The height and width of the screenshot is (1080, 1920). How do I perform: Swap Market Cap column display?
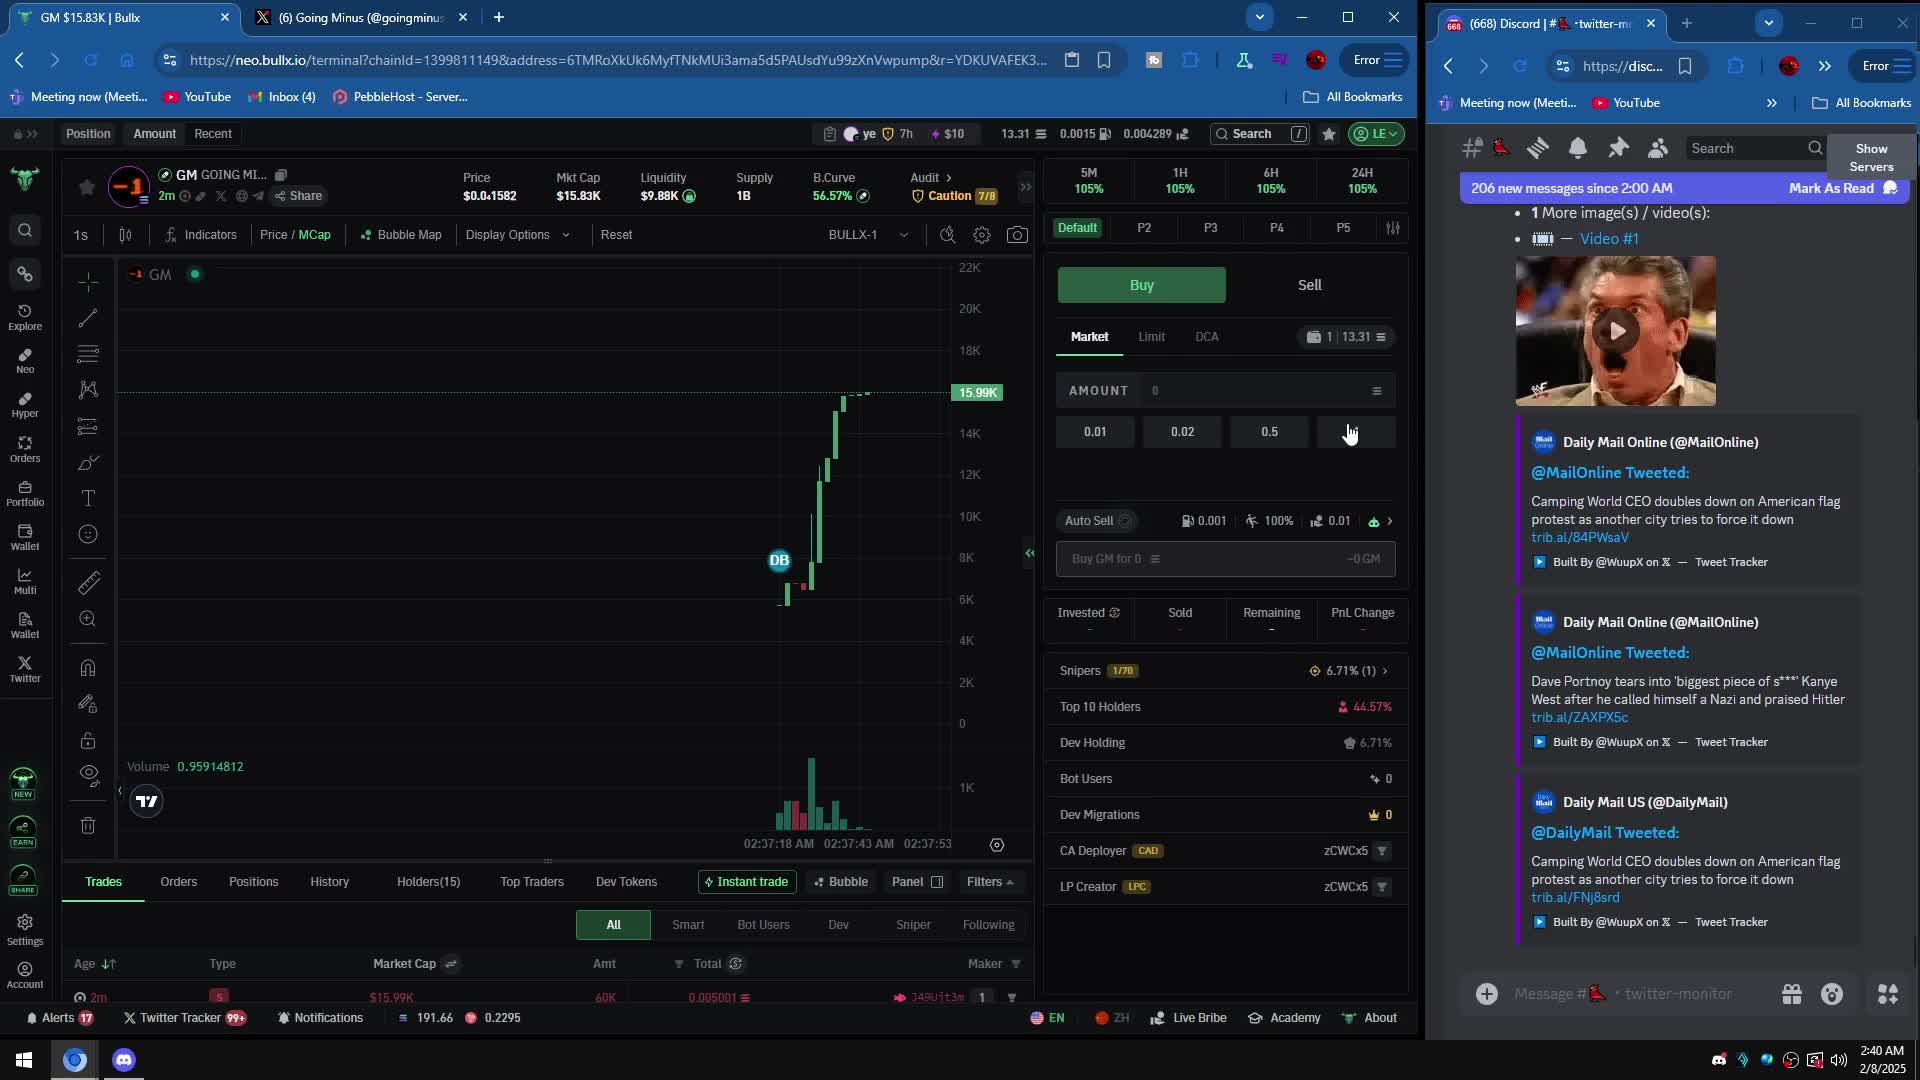point(451,964)
